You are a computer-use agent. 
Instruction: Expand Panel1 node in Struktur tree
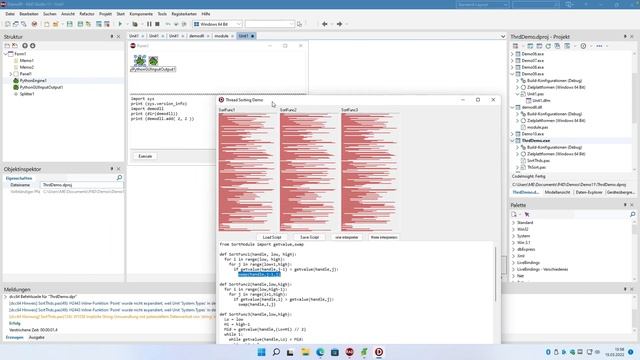[11, 74]
